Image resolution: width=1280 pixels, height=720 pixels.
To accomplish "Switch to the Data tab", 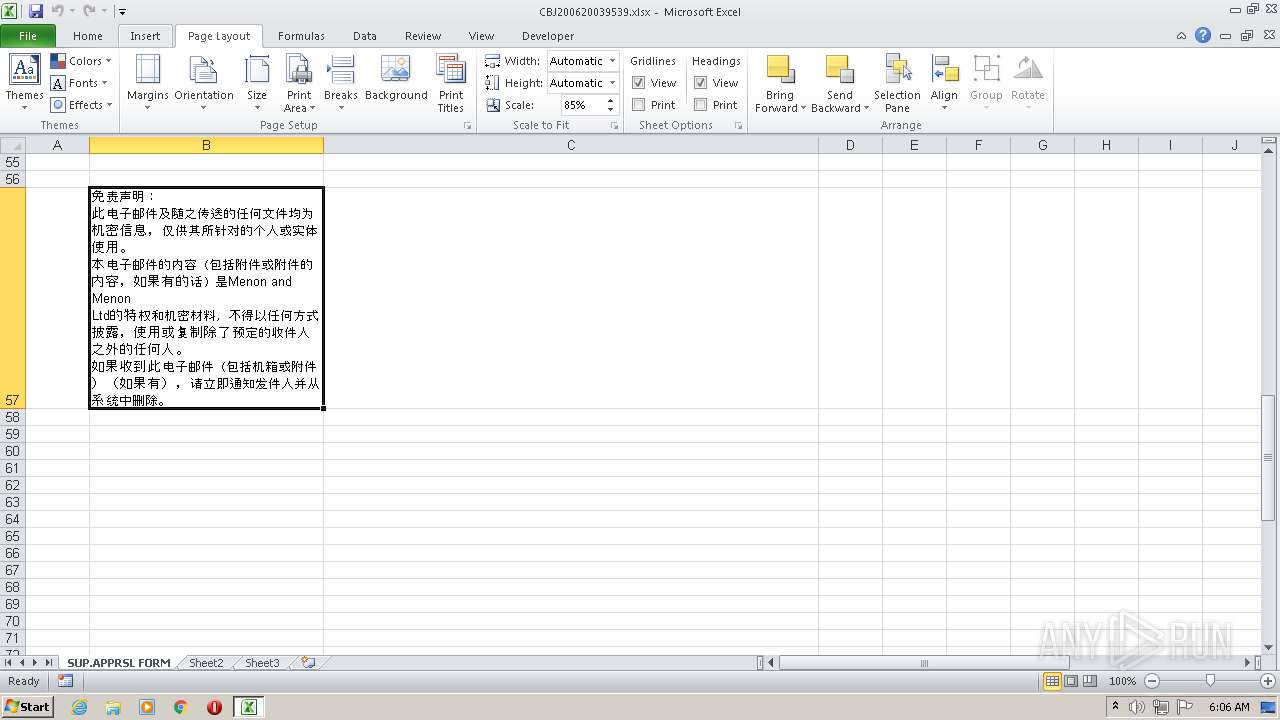I will click(365, 36).
